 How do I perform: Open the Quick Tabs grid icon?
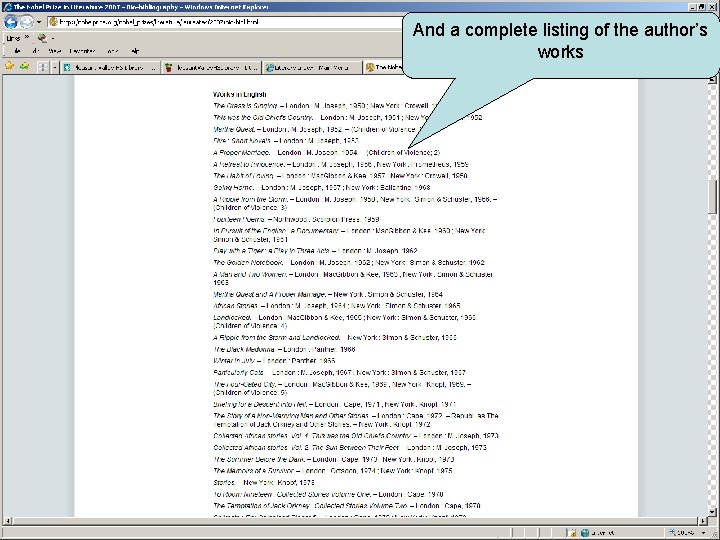(x=43, y=68)
